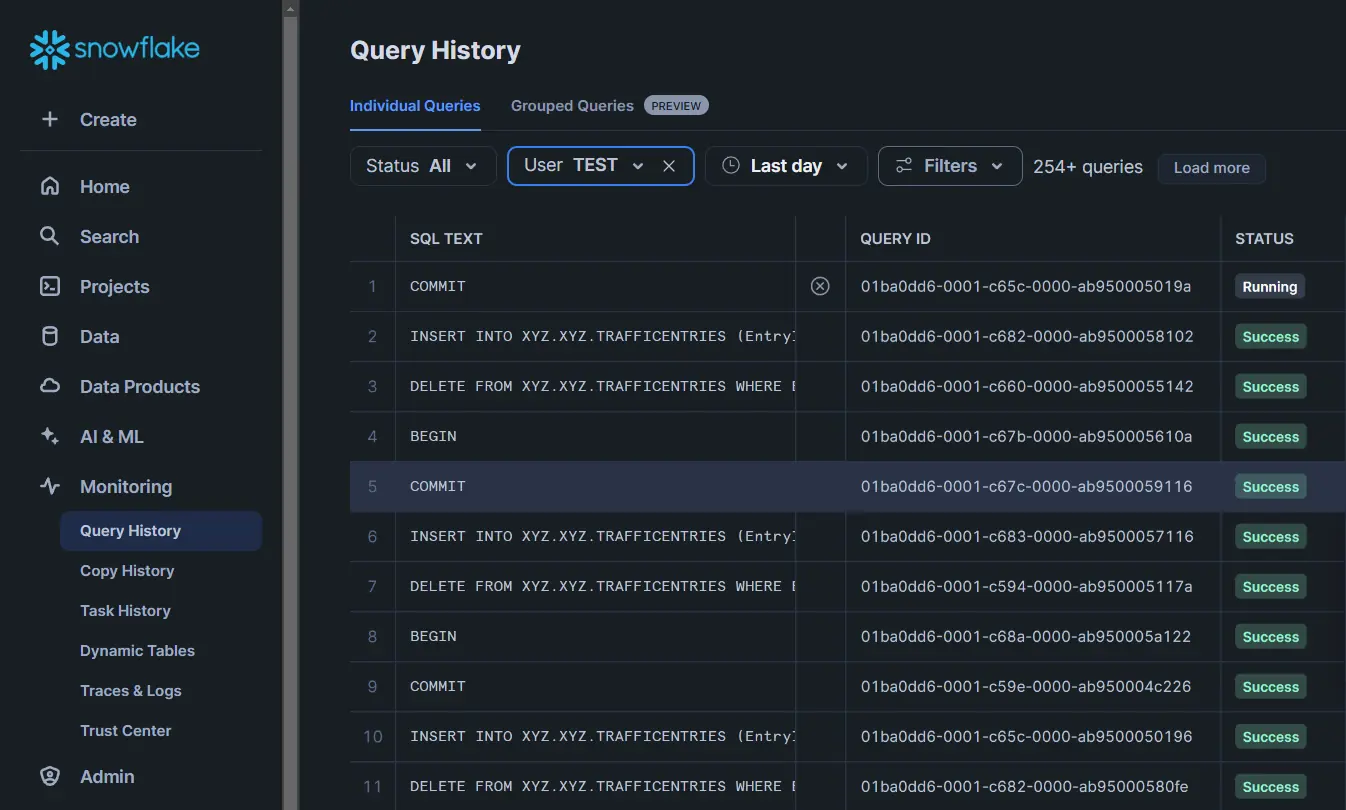Select row 9 COMMIT query text
This screenshot has width=1346, height=810.
coord(438,686)
